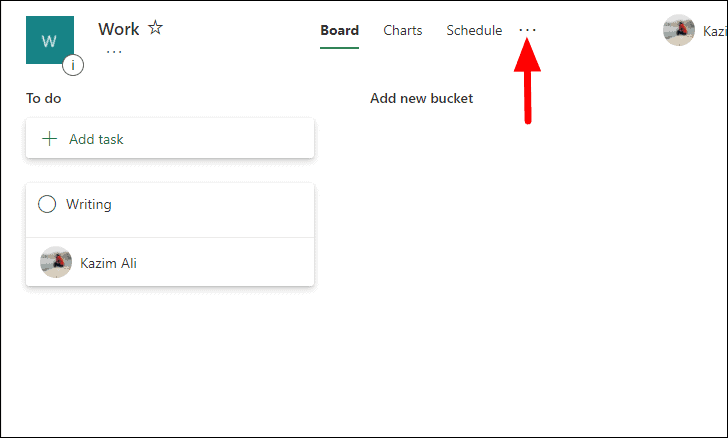The height and width of the screenshot is (438, 728).
Task: Click Kazim Ali's avatar on the task card
Action: (56, 262)
